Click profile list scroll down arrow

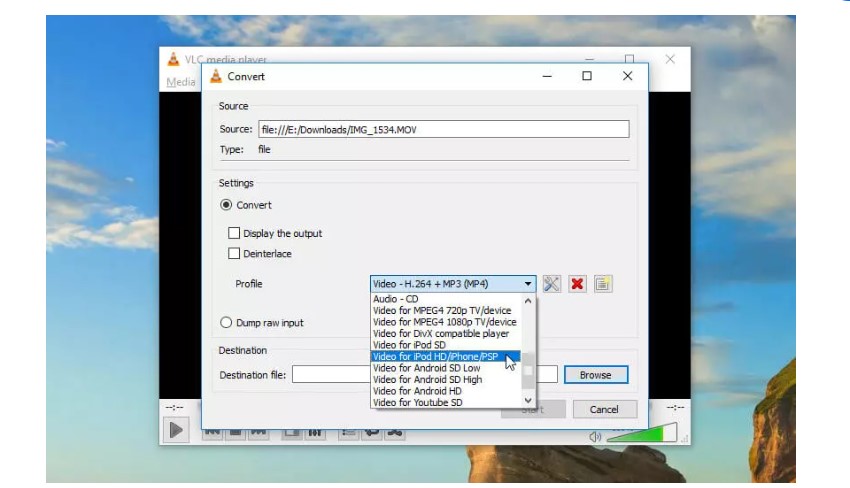pos(528,400)
